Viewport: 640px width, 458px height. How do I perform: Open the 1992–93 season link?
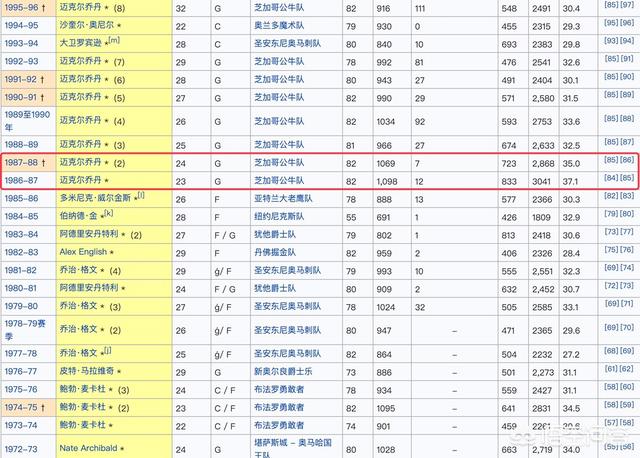[x=21, y=61]
